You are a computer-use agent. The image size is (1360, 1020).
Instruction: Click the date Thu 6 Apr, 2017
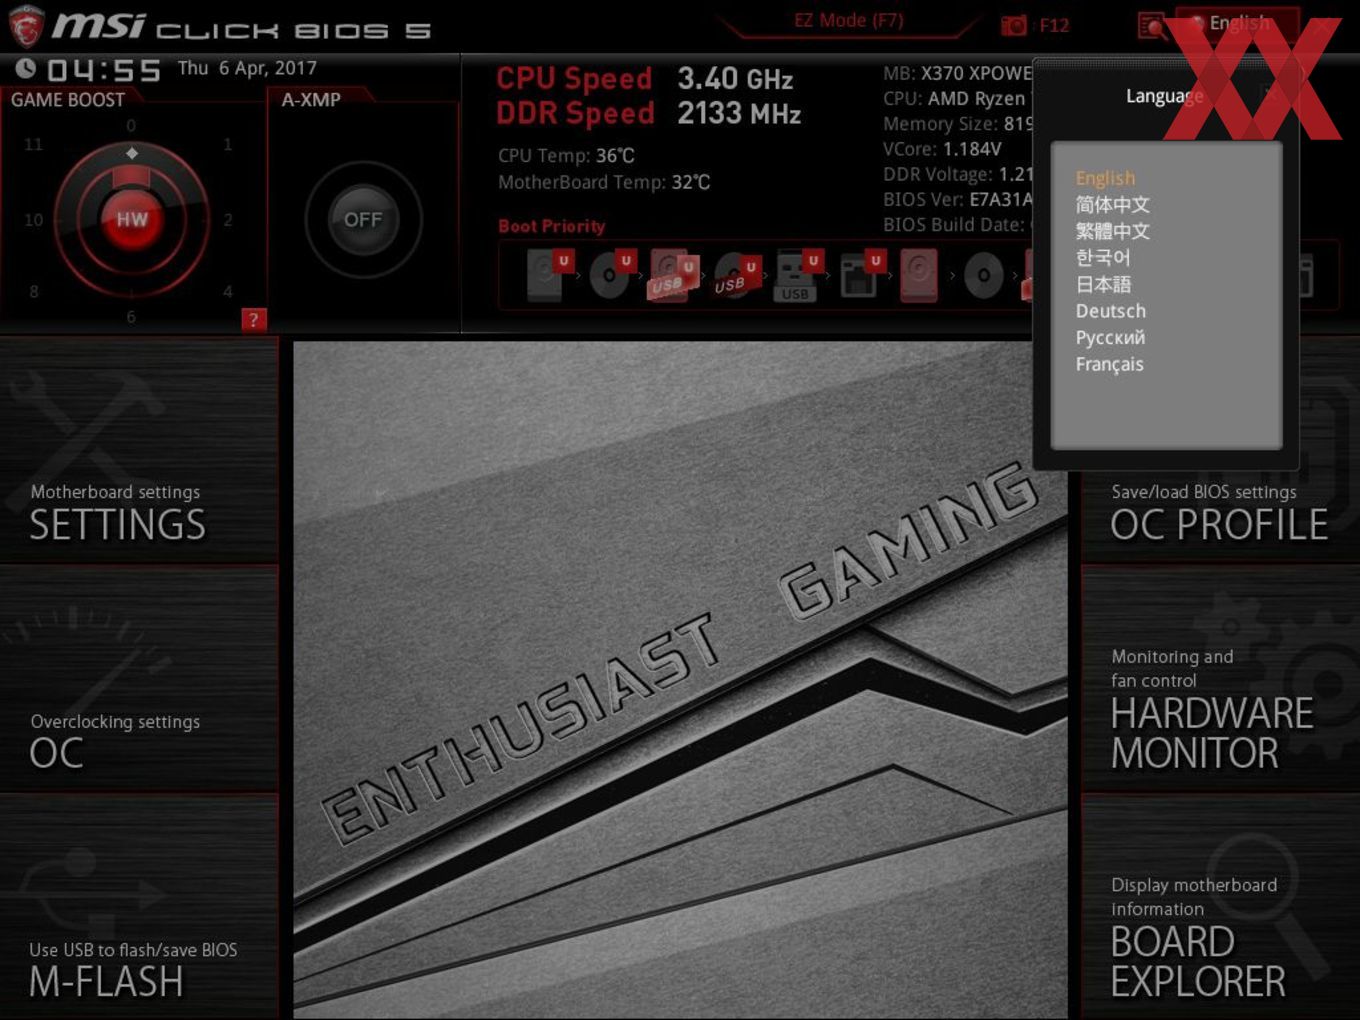[x=247, y=68]
